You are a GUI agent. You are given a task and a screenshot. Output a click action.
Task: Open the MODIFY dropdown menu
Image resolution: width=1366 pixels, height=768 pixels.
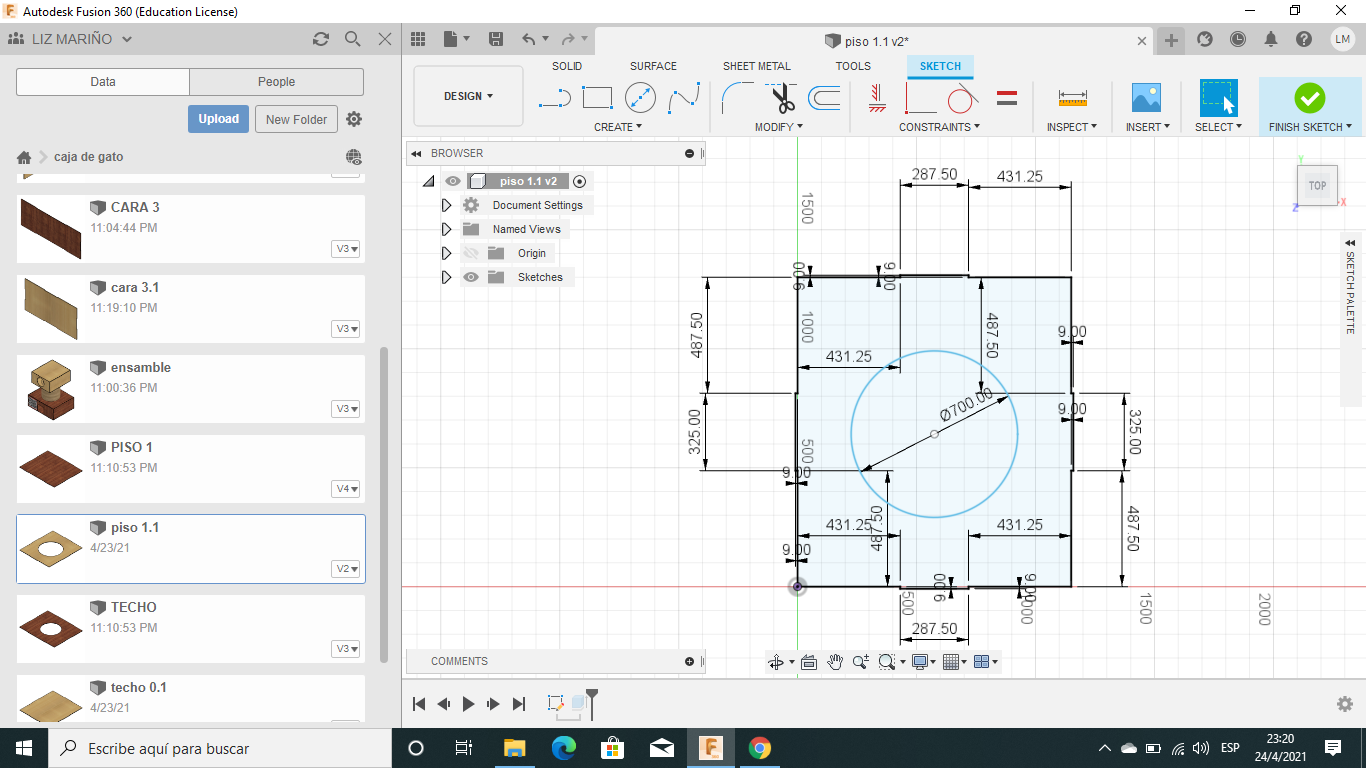[779, 127]
